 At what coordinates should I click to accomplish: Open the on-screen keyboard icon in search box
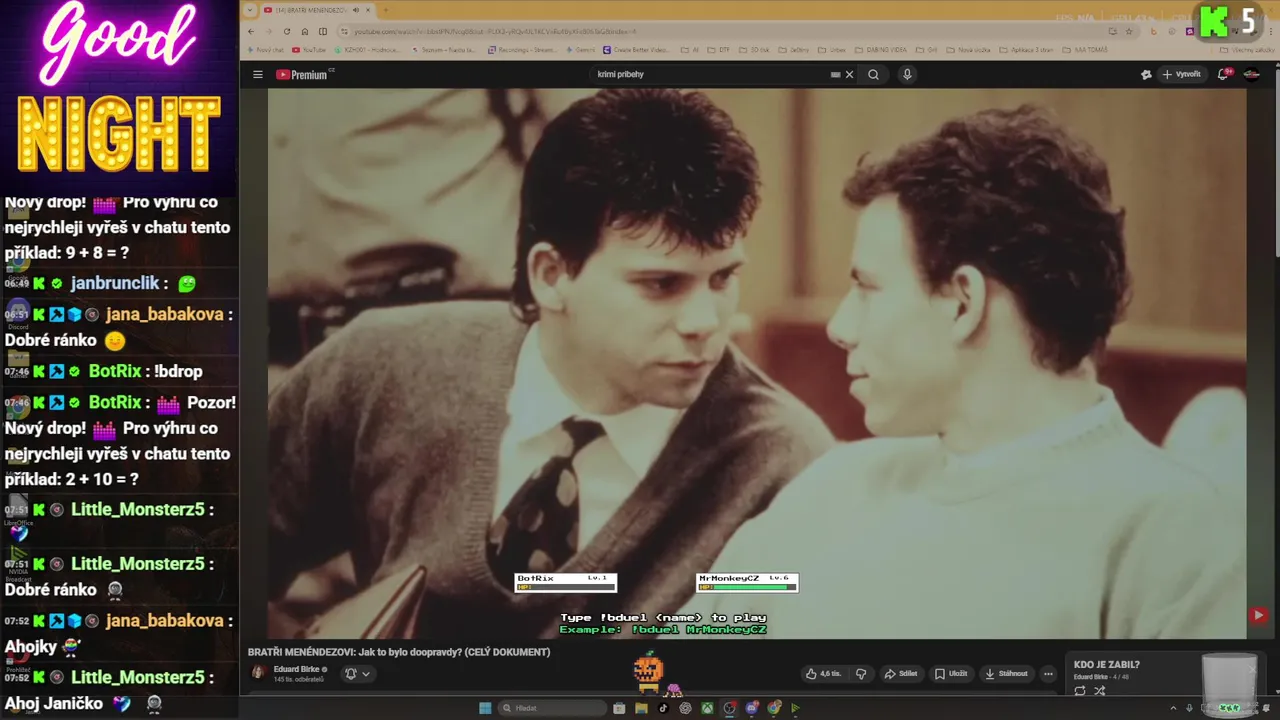tap(835, 74)
